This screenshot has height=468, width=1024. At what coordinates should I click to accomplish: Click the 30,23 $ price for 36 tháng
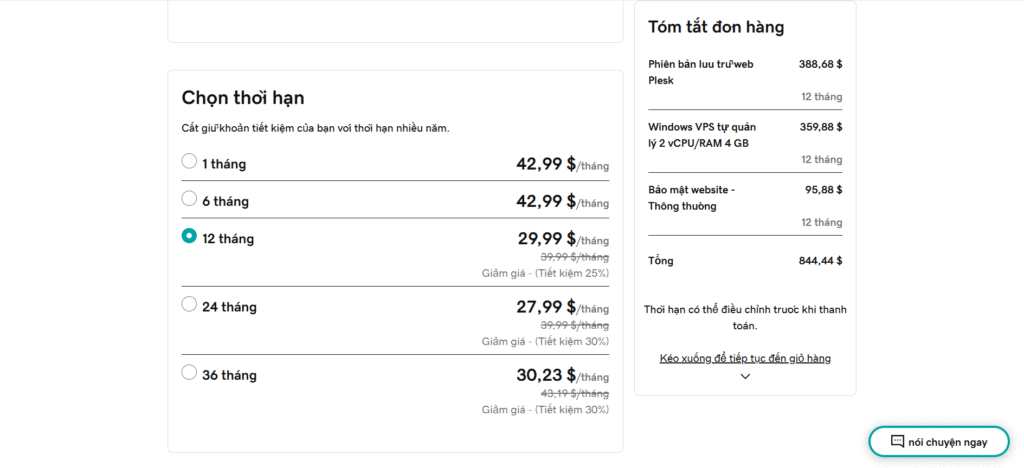pos(546,375)
